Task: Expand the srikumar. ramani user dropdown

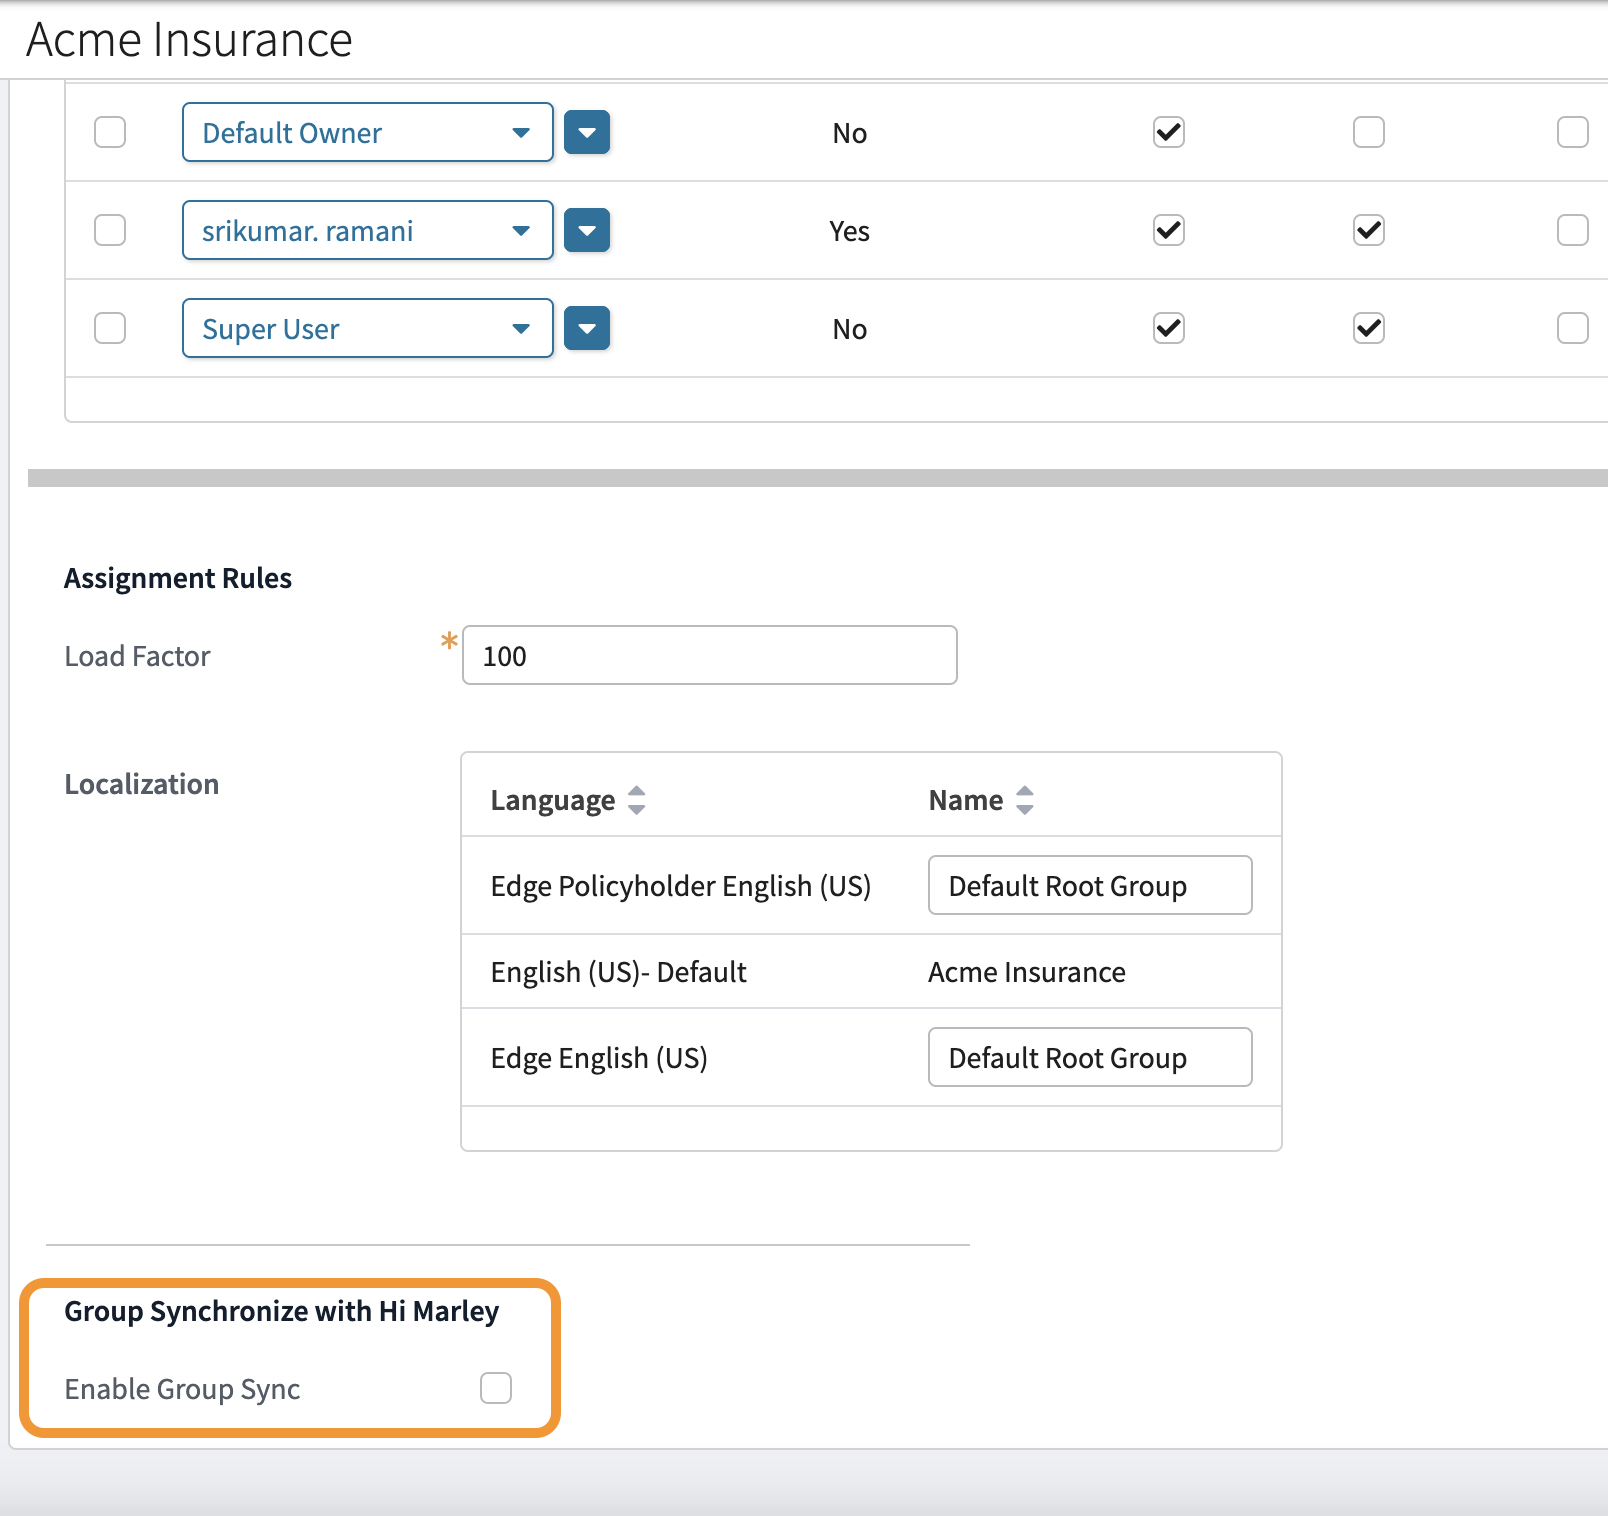Action: click(367, 230)
